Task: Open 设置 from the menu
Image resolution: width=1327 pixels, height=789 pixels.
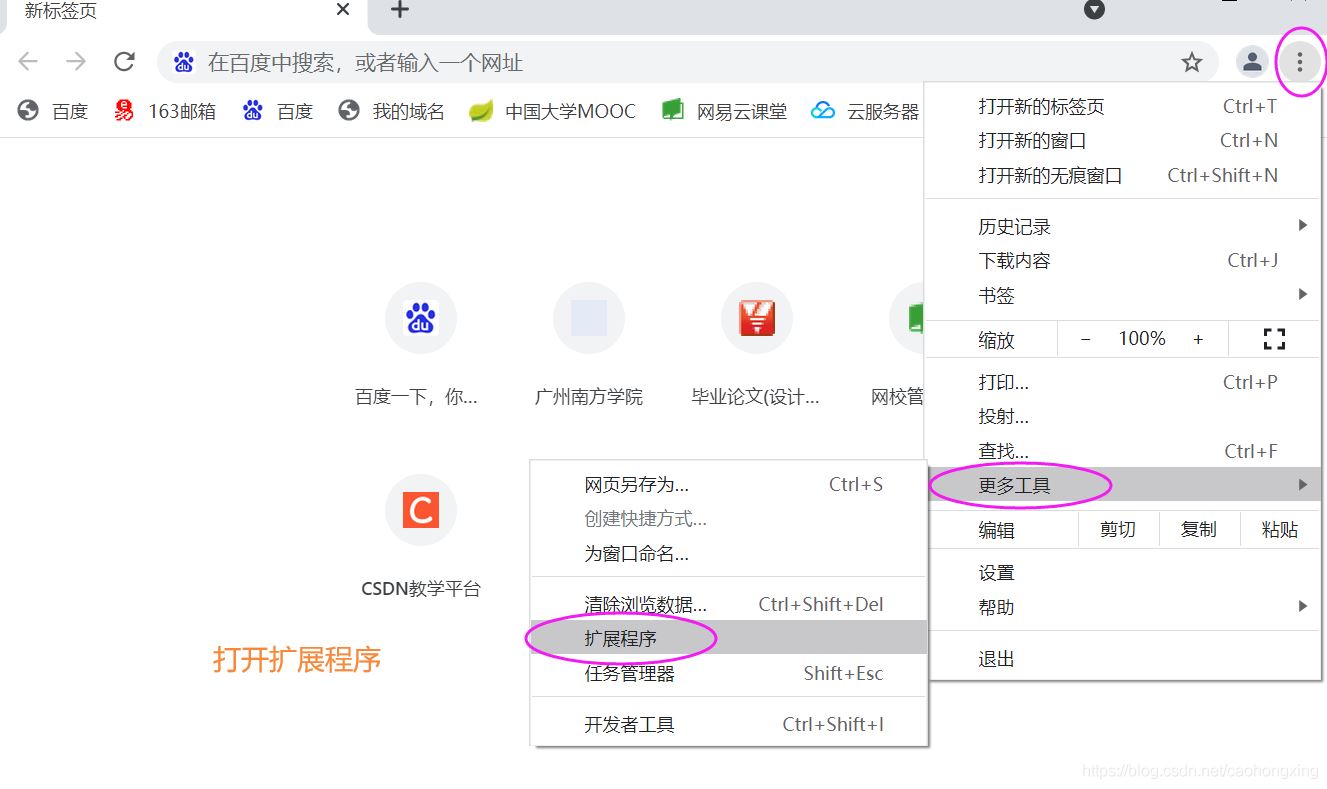Action: coord(1123,572)
